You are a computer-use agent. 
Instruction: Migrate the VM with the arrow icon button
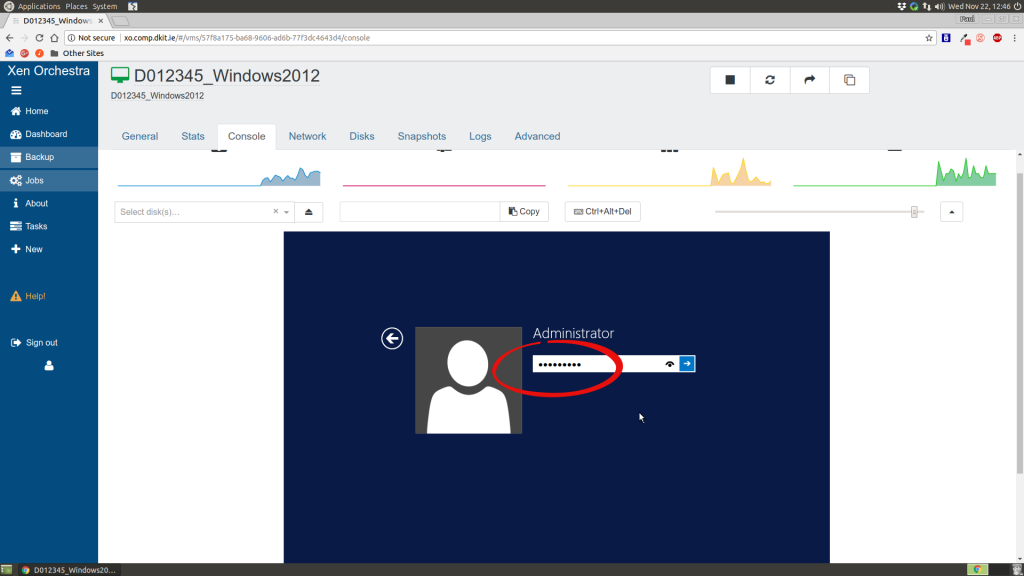[x=810, y=80]
